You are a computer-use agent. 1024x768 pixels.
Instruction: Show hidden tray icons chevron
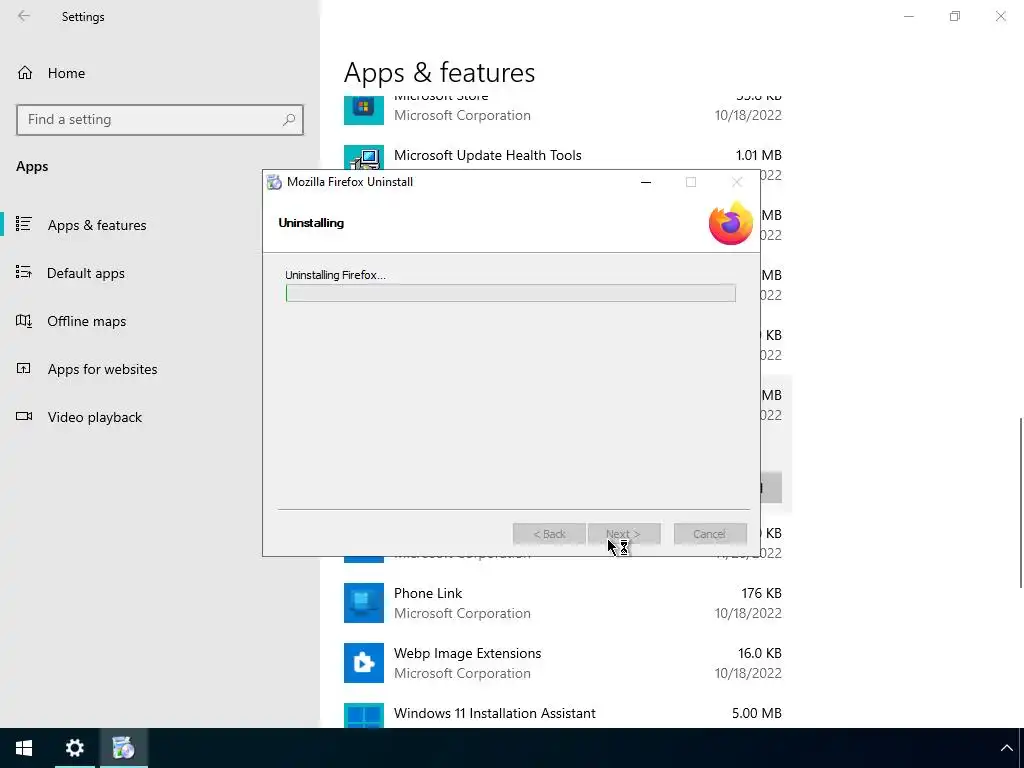pyautogui.click(x=1006, y=748)
